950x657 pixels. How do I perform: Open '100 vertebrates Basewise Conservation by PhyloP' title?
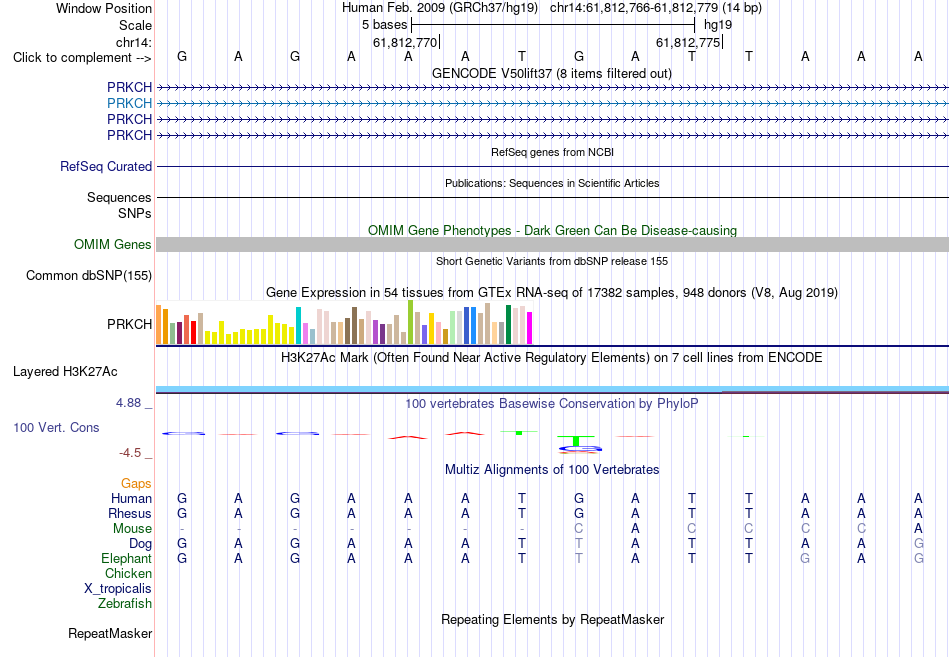pyautogui.click(x=552, y=403)
